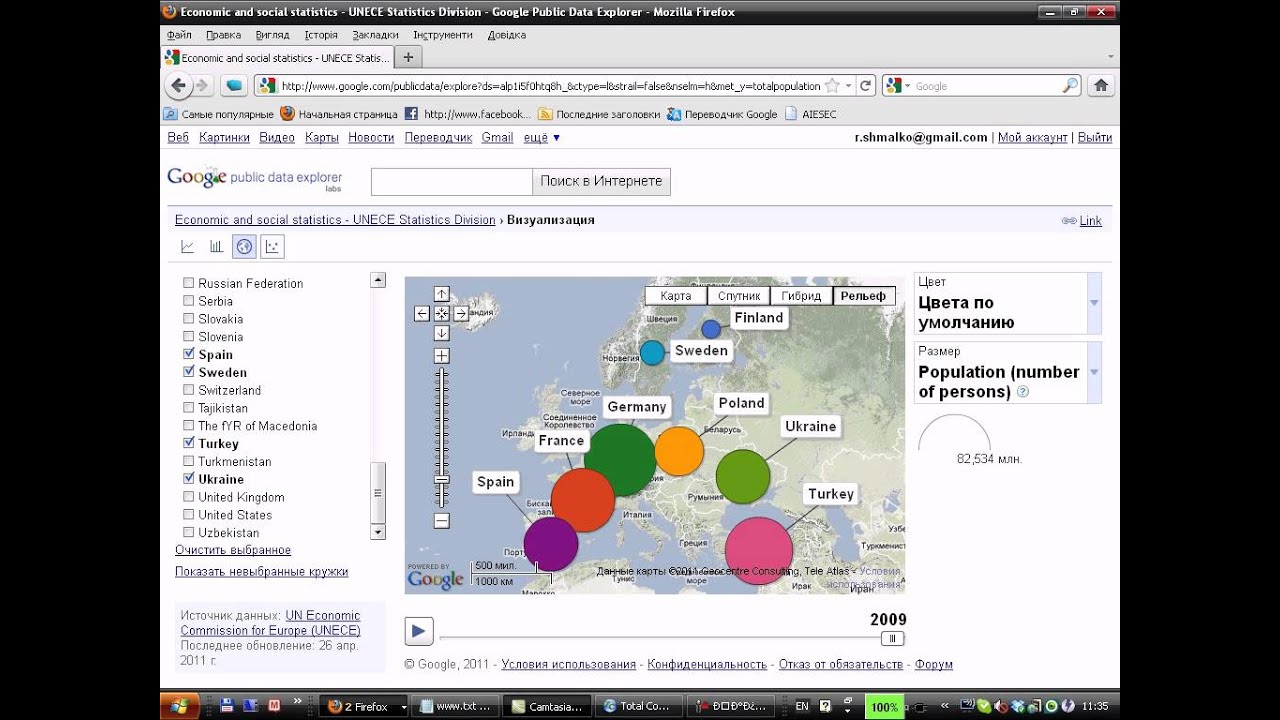Pan the map up arrow

click(442, 295)
